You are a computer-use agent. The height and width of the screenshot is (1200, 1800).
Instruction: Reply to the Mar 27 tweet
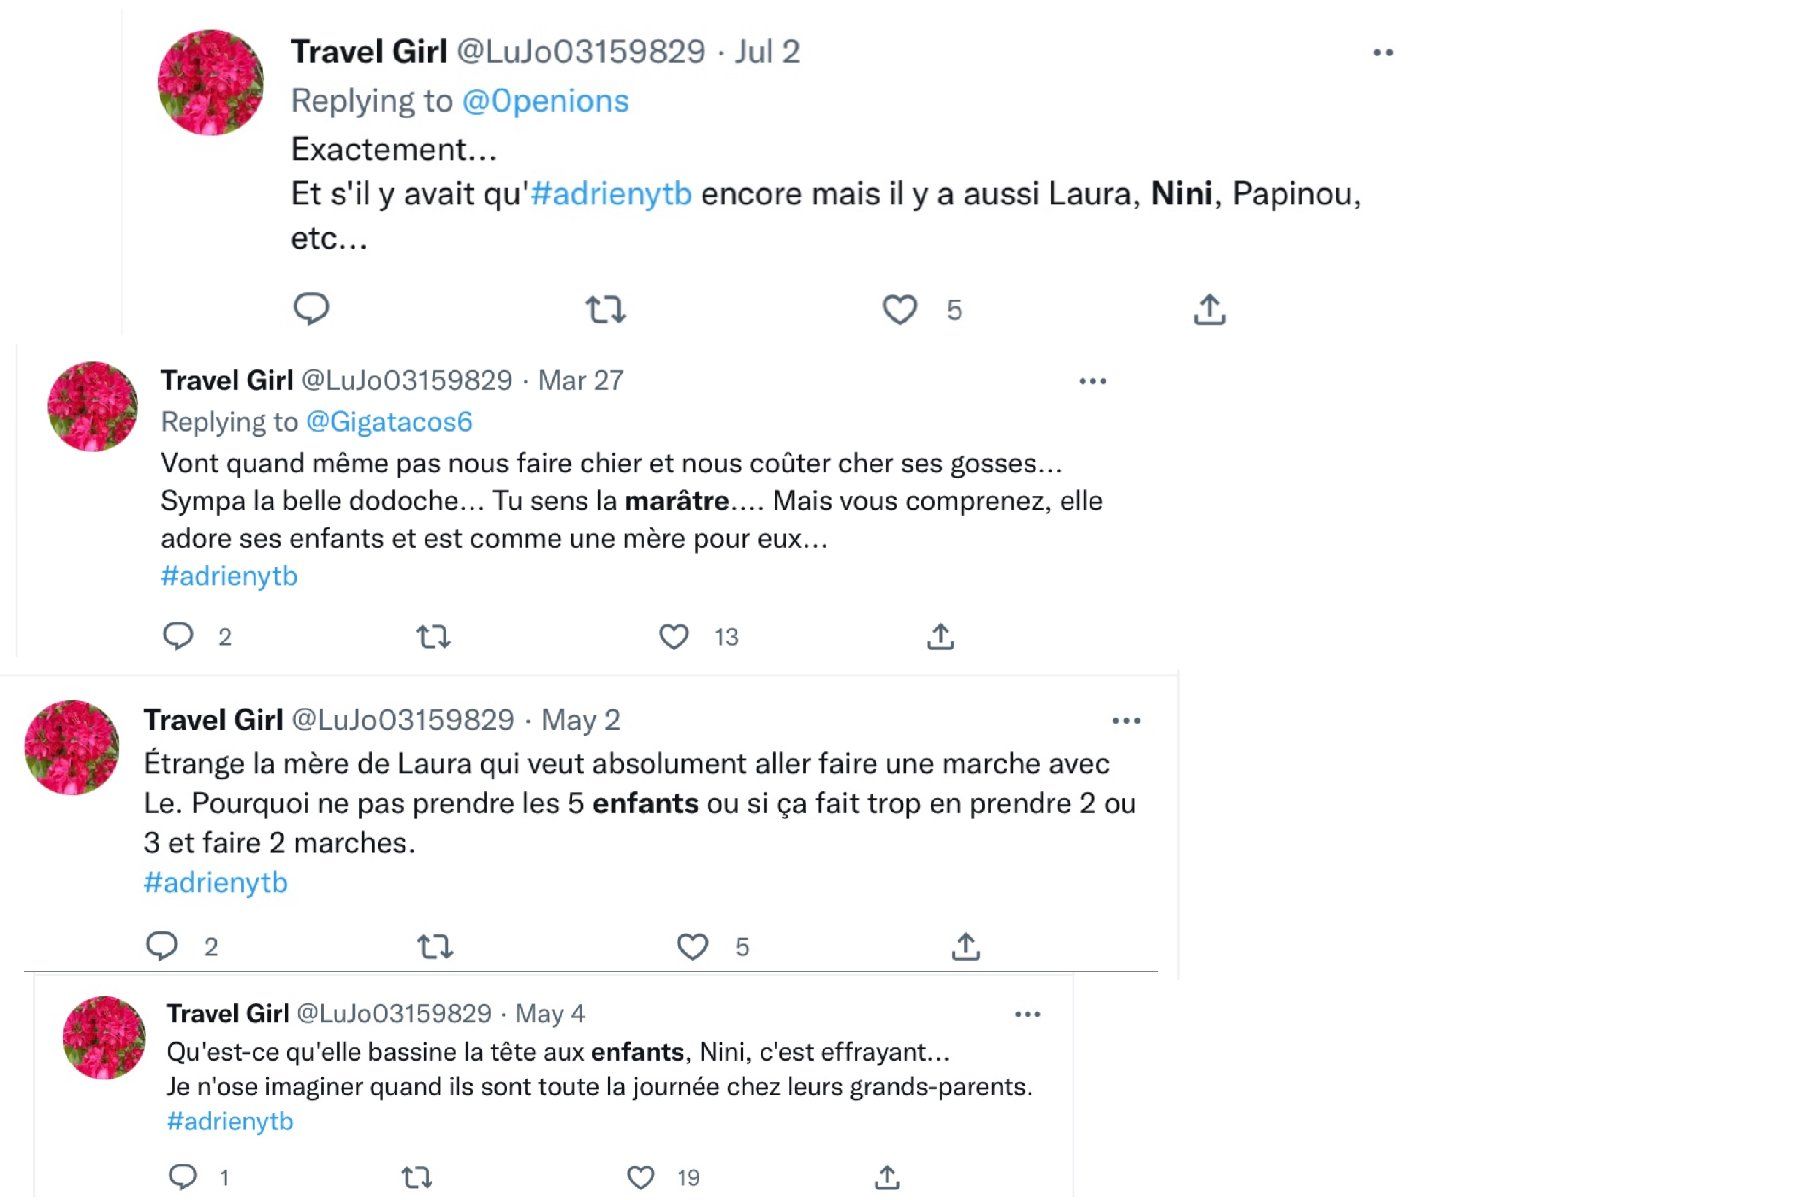click(x=178, y=636)
